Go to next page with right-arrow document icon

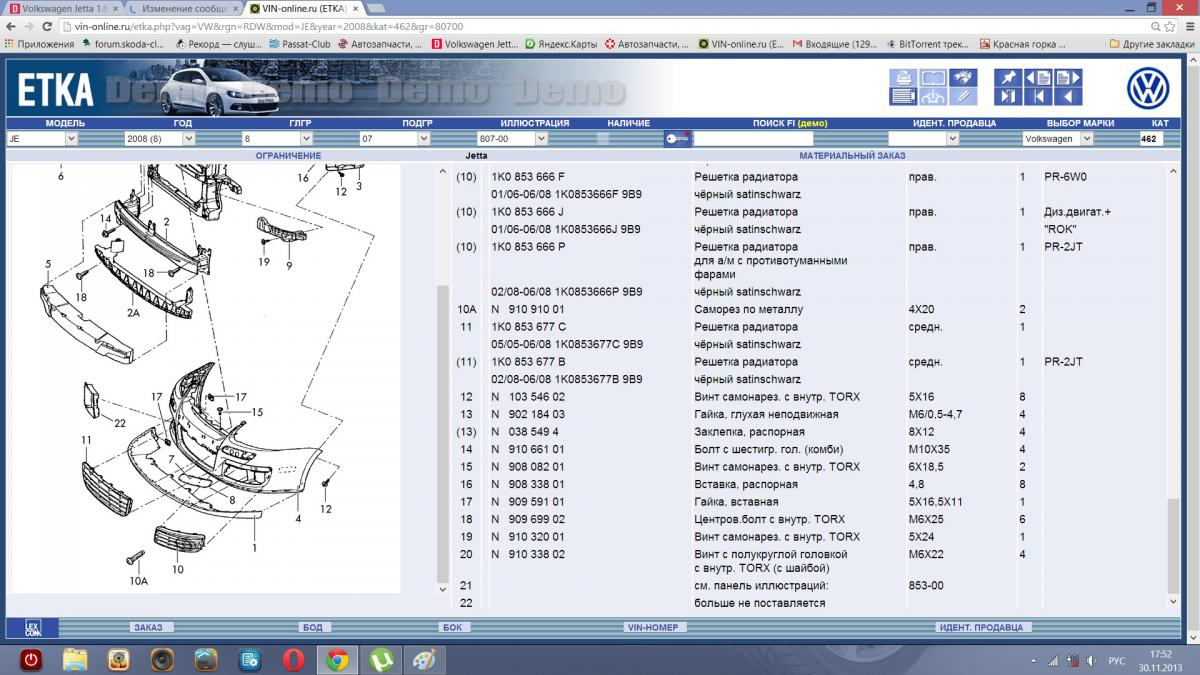1067,78
